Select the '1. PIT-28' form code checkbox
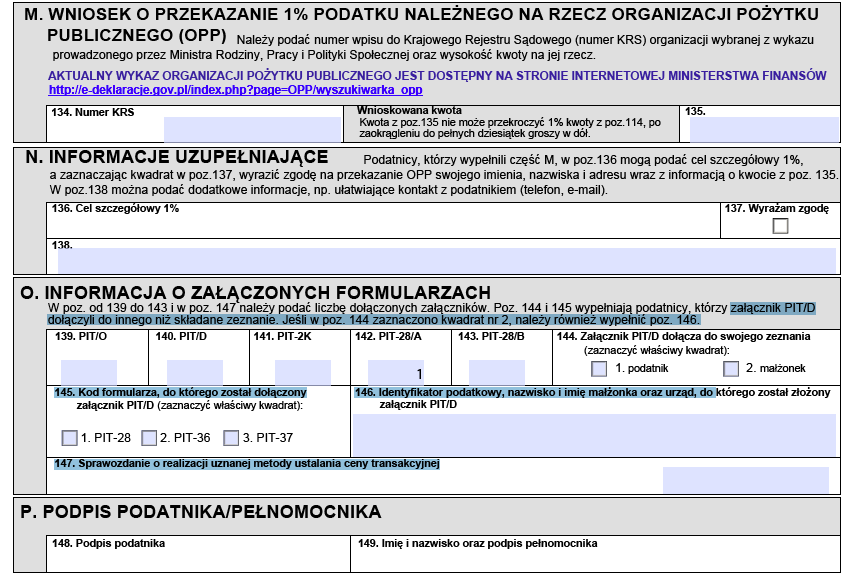855x577 pixels. tap(69, 438)
